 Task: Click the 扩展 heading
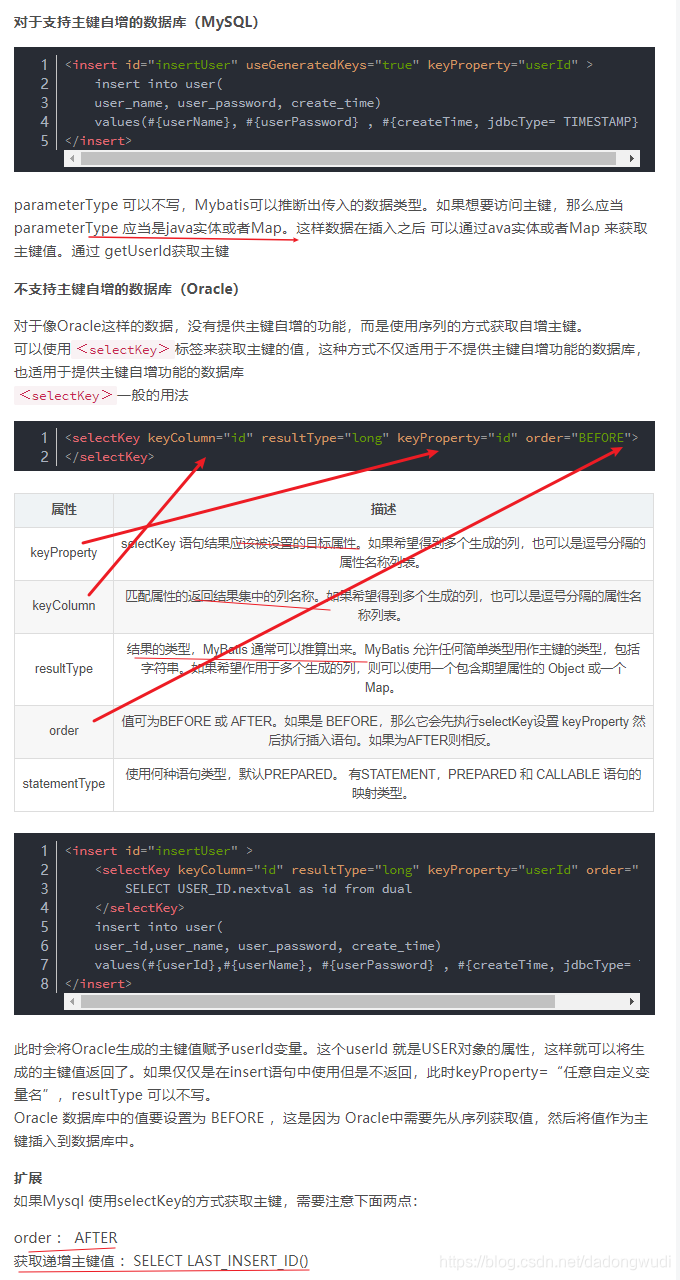tap(28, 1178)
